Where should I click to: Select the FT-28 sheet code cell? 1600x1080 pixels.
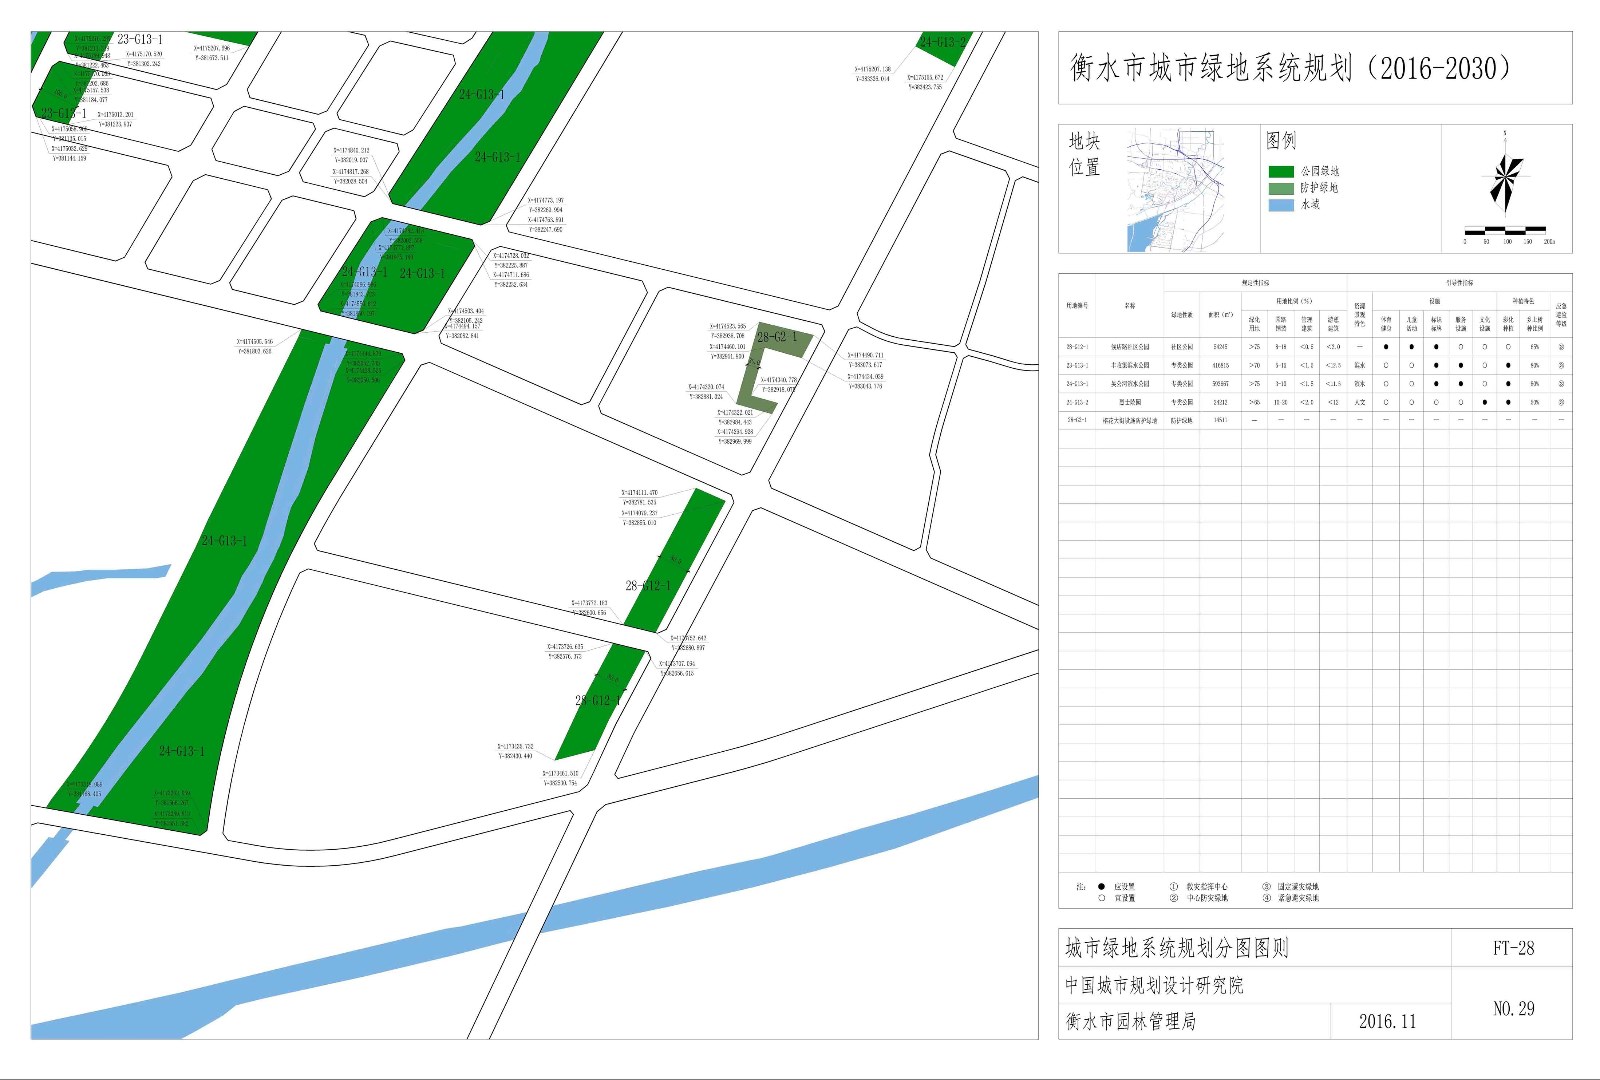[1513, 948]
